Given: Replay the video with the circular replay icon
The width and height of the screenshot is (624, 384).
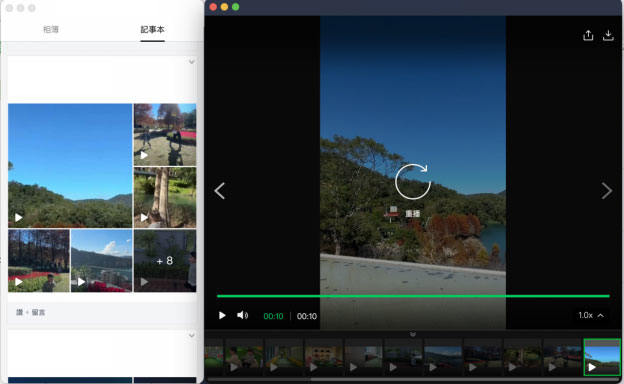Looking at the screenshot, I should [413, 181].
